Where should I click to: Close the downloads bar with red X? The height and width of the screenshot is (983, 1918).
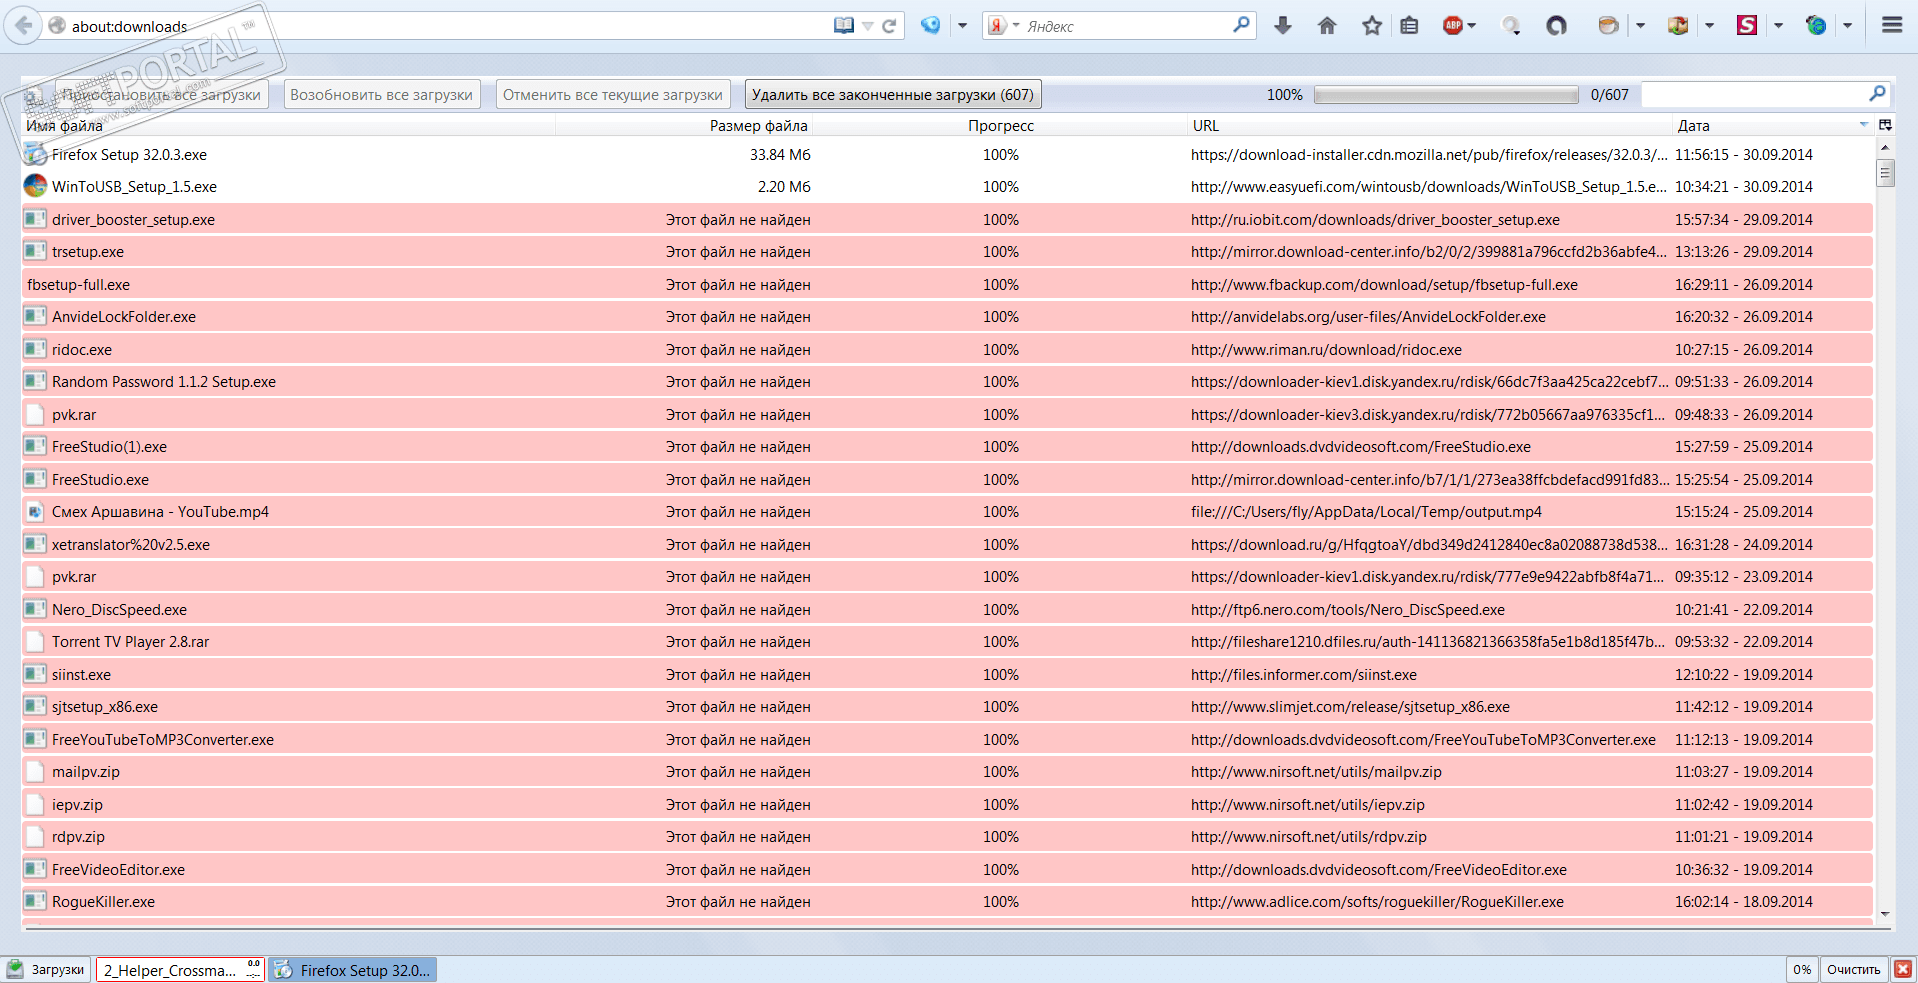tap(1903, 969)
